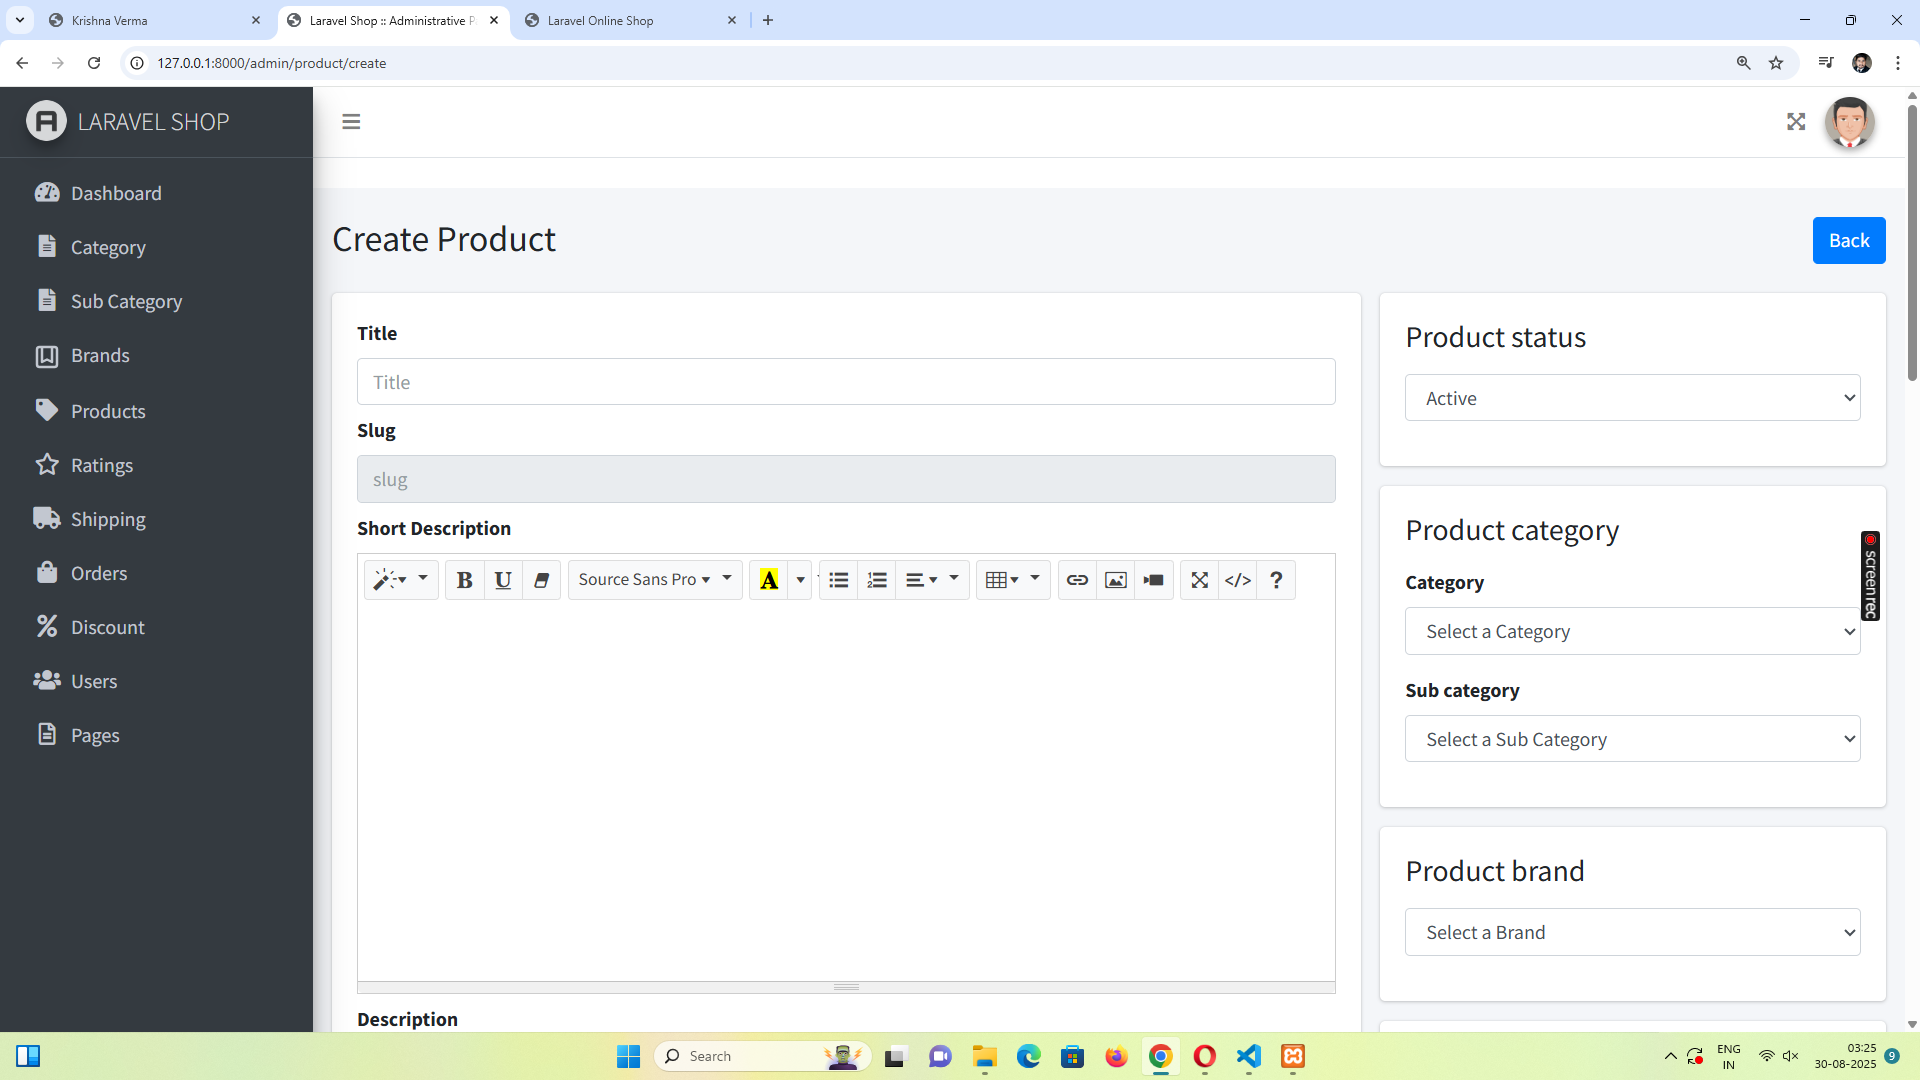Click inside Short Description text area
Screen dimensions: 1920x1080
click(x=846, y=793)
